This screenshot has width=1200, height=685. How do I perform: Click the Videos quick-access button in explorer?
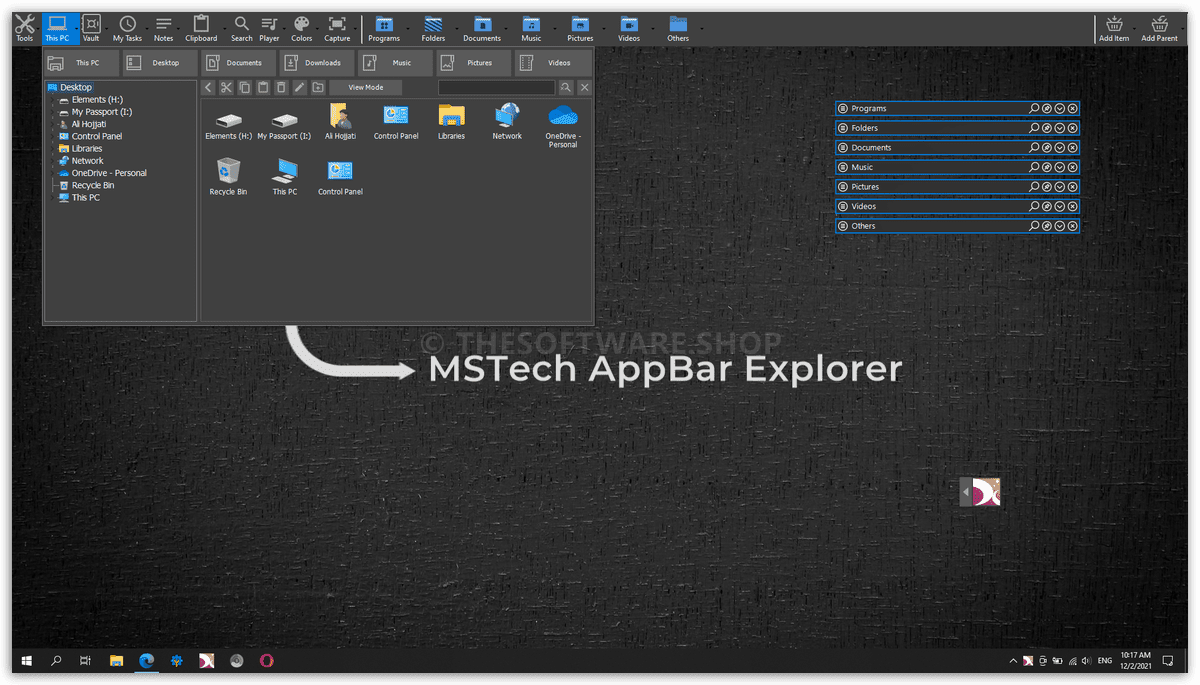[x=552, y=63]
